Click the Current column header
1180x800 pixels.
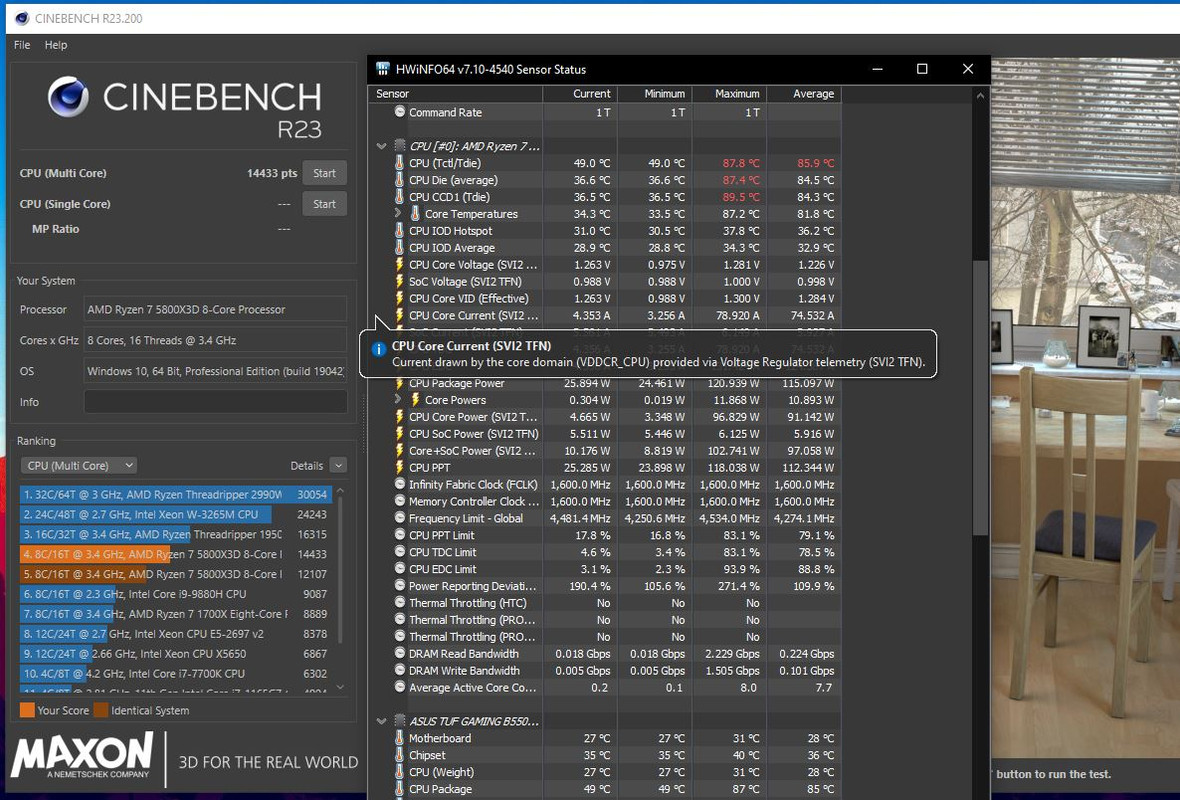[579, 94]
